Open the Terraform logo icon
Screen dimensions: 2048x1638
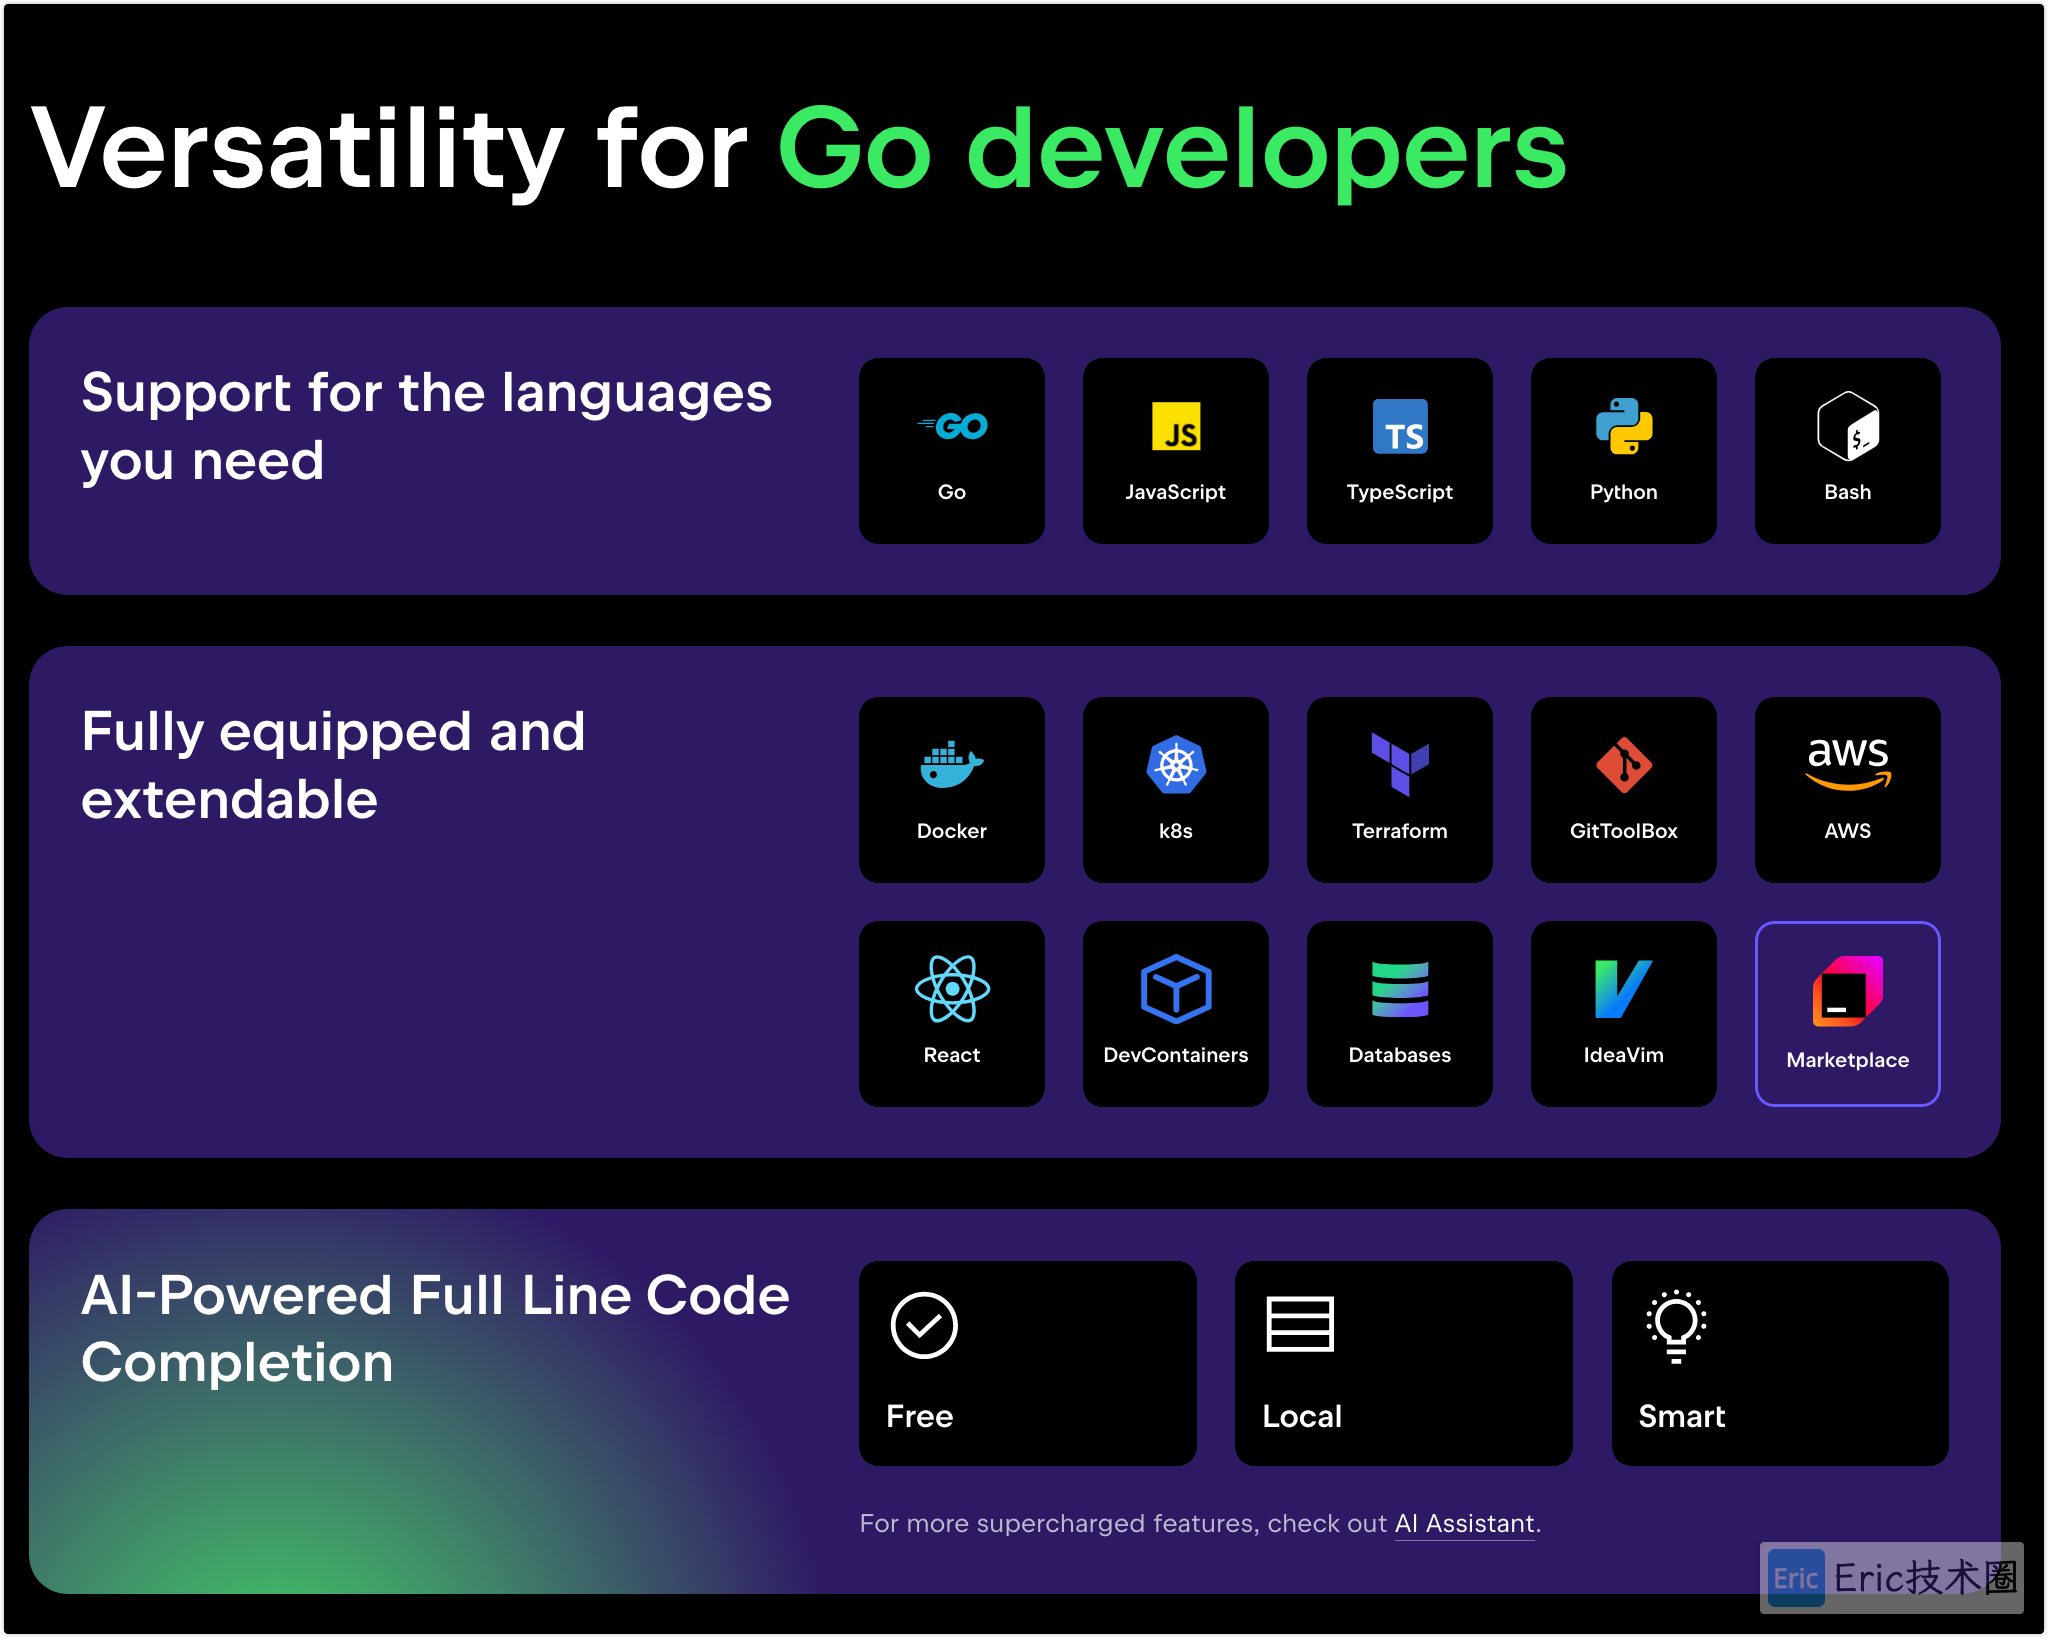[1400, 765]
